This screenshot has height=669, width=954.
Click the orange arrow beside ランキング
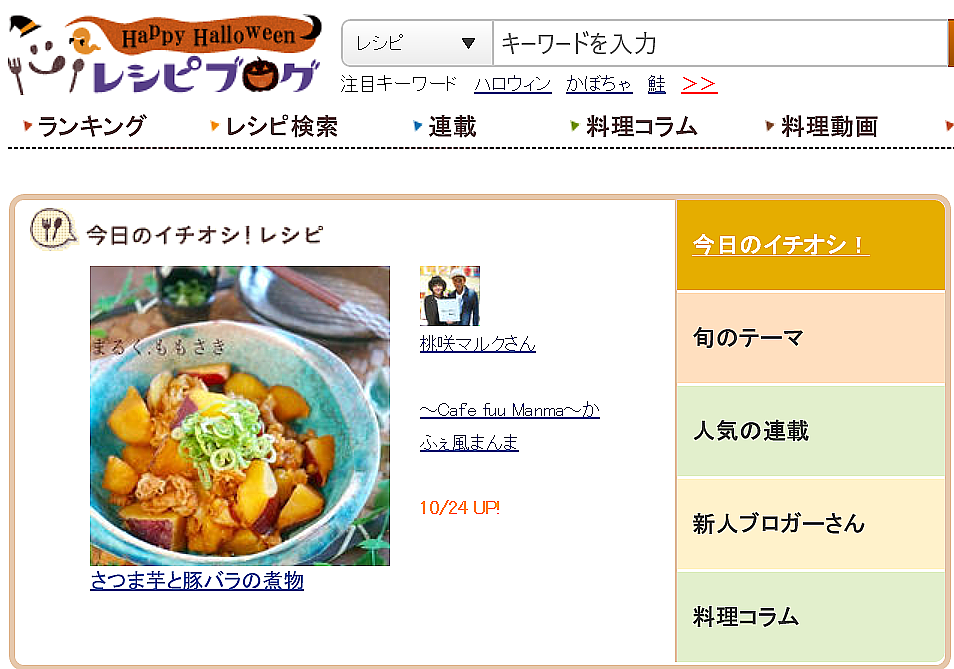[27, 126]
